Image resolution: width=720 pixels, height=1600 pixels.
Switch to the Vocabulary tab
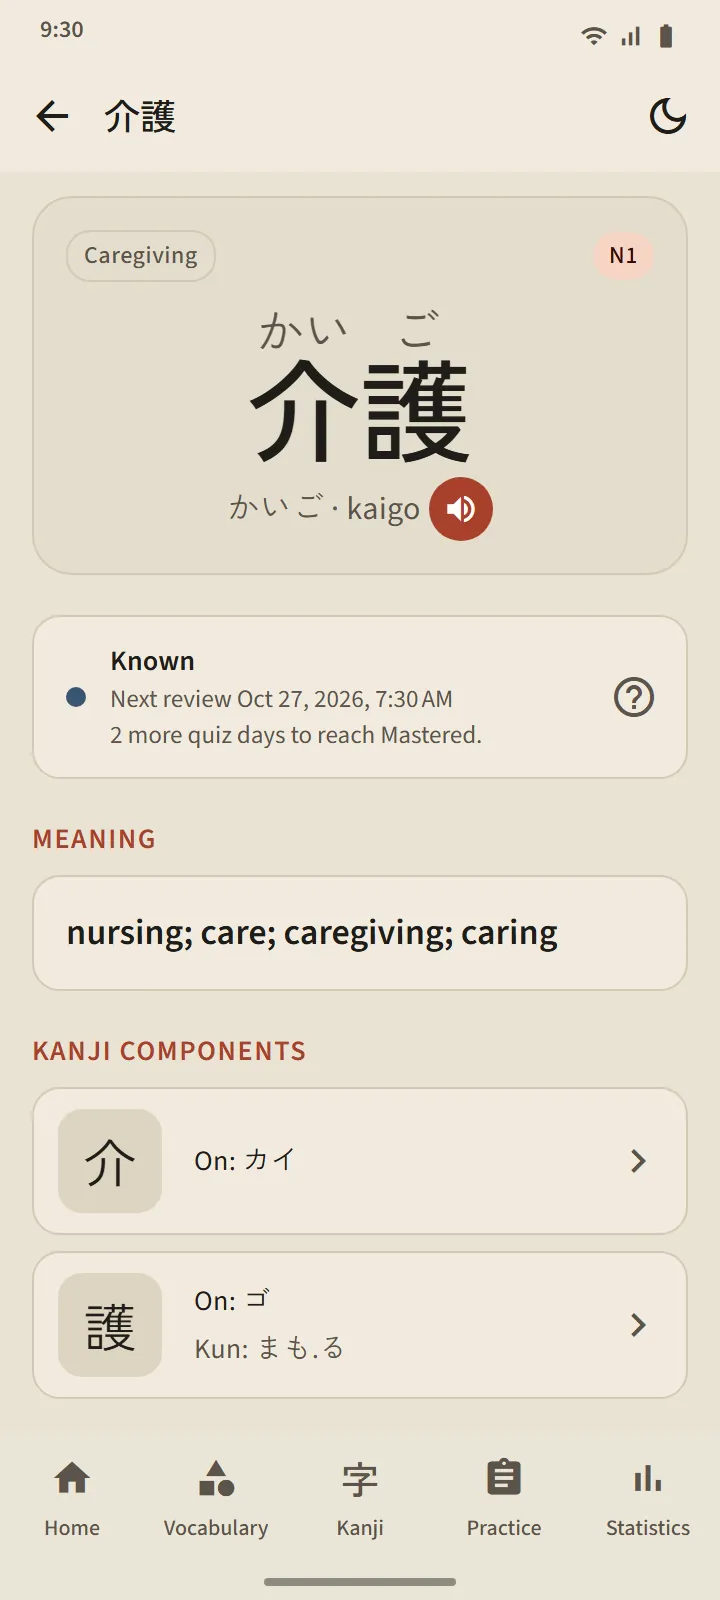pos(216,1498)
